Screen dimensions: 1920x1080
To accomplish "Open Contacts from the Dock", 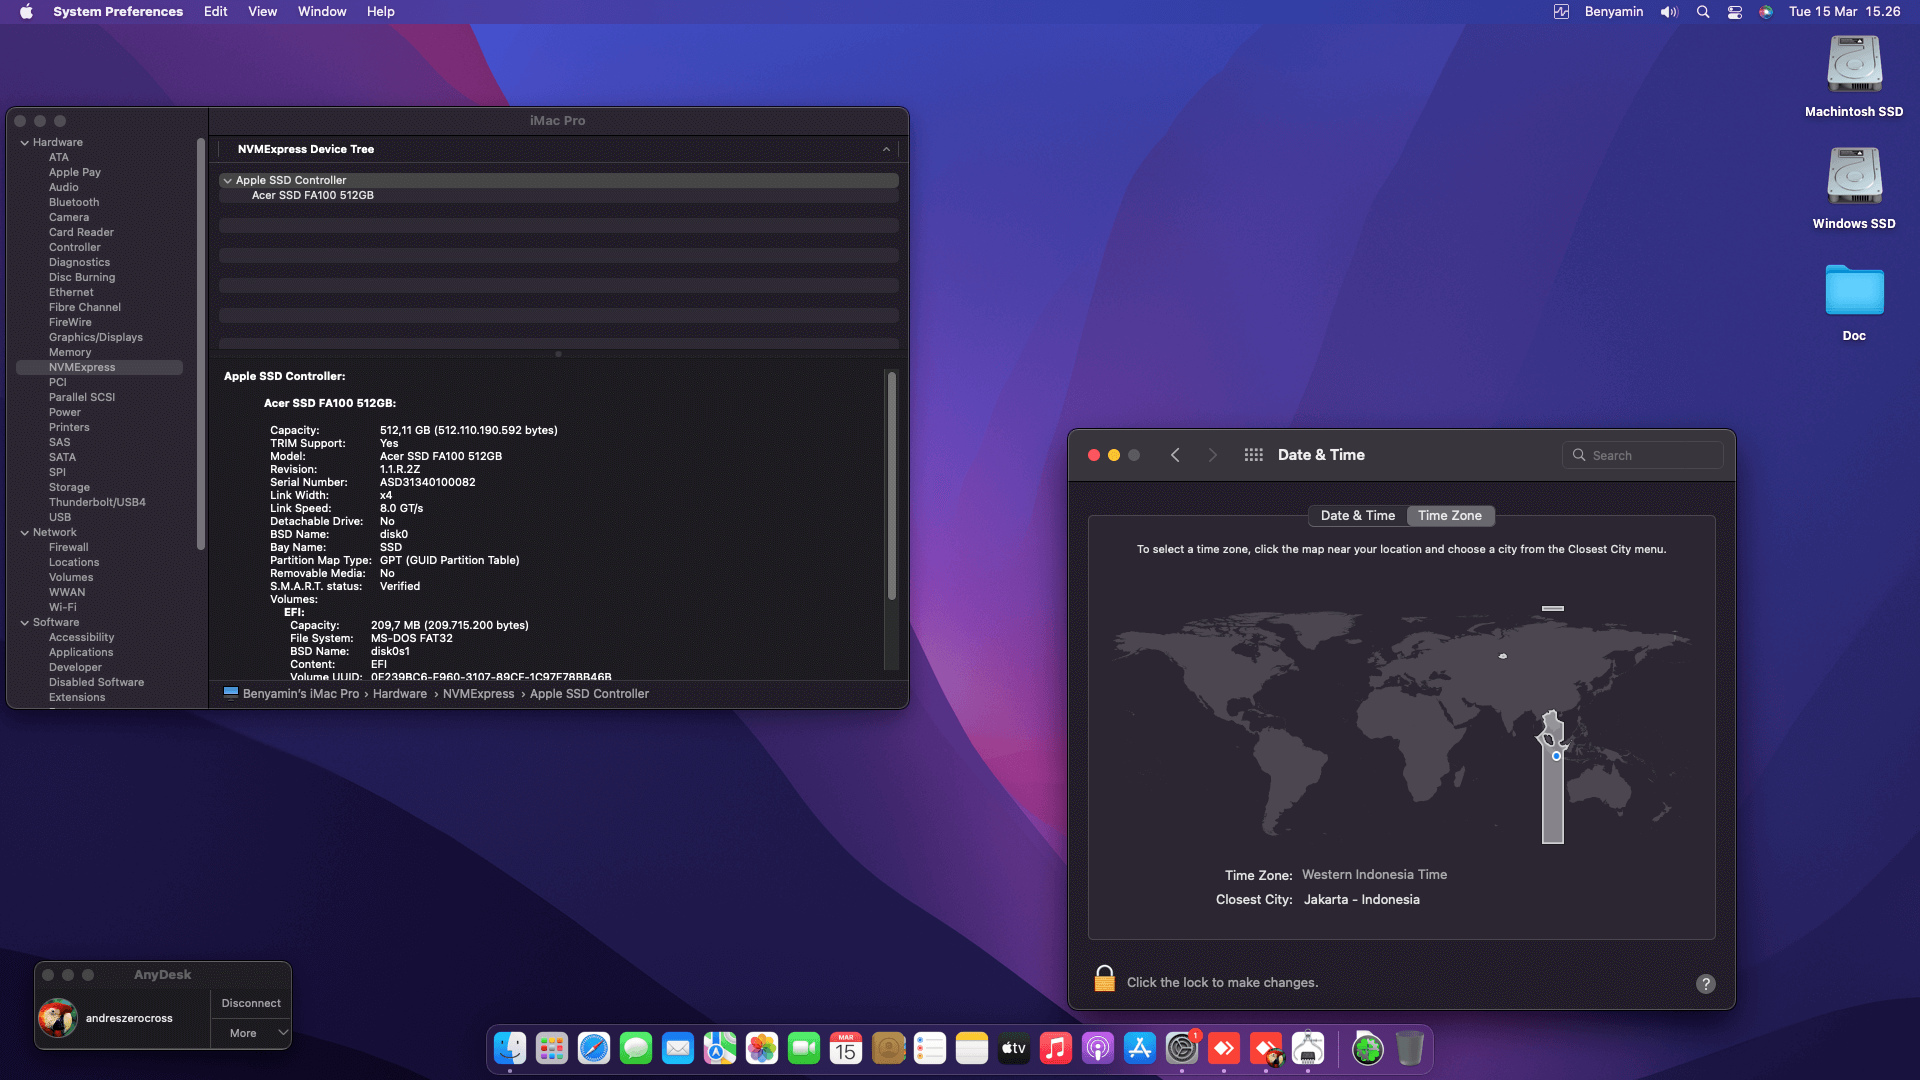I will (888, 1048).
